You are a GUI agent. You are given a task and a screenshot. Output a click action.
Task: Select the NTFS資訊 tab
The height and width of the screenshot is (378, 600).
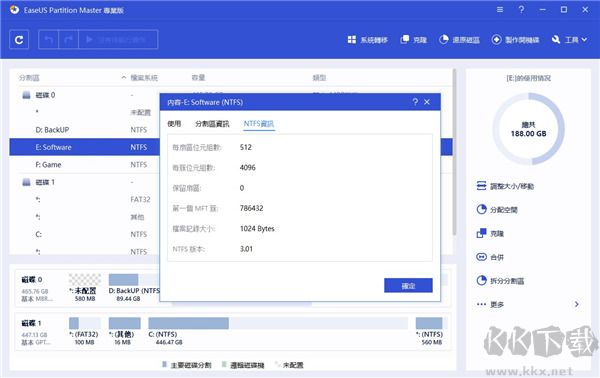tap(259, 124)
